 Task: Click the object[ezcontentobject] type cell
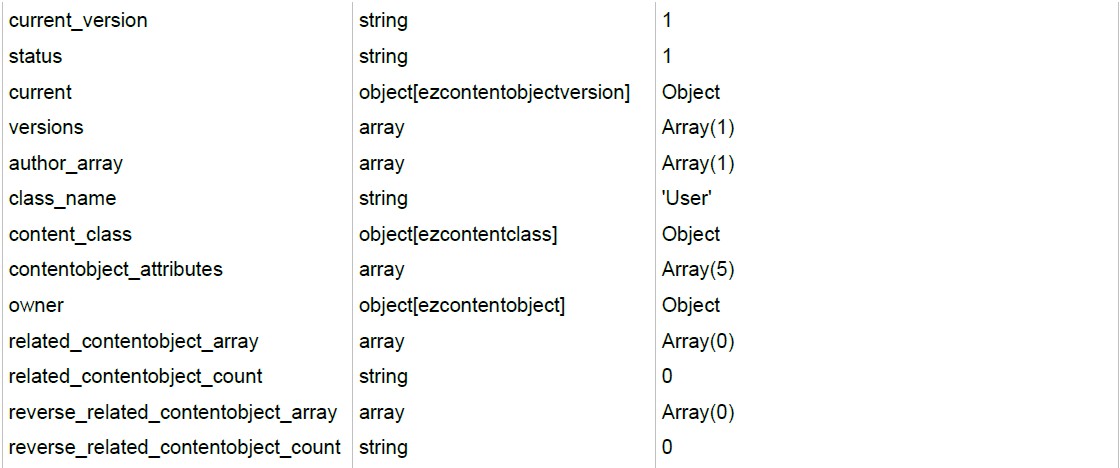click(x=461, y=306)
